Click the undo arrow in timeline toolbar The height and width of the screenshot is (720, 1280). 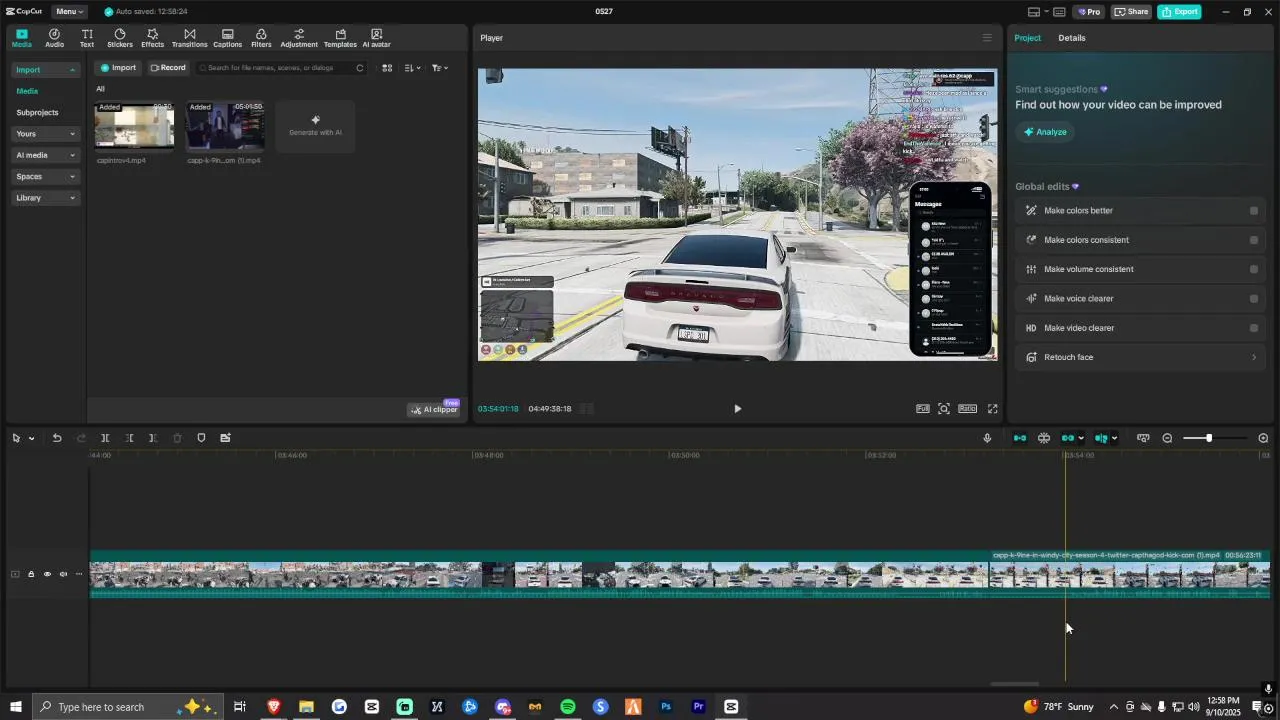[x=57, y=438]
